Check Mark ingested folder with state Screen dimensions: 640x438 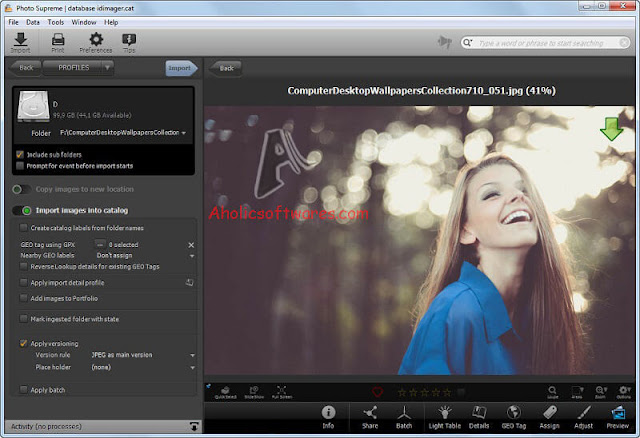tap(24, 319)
